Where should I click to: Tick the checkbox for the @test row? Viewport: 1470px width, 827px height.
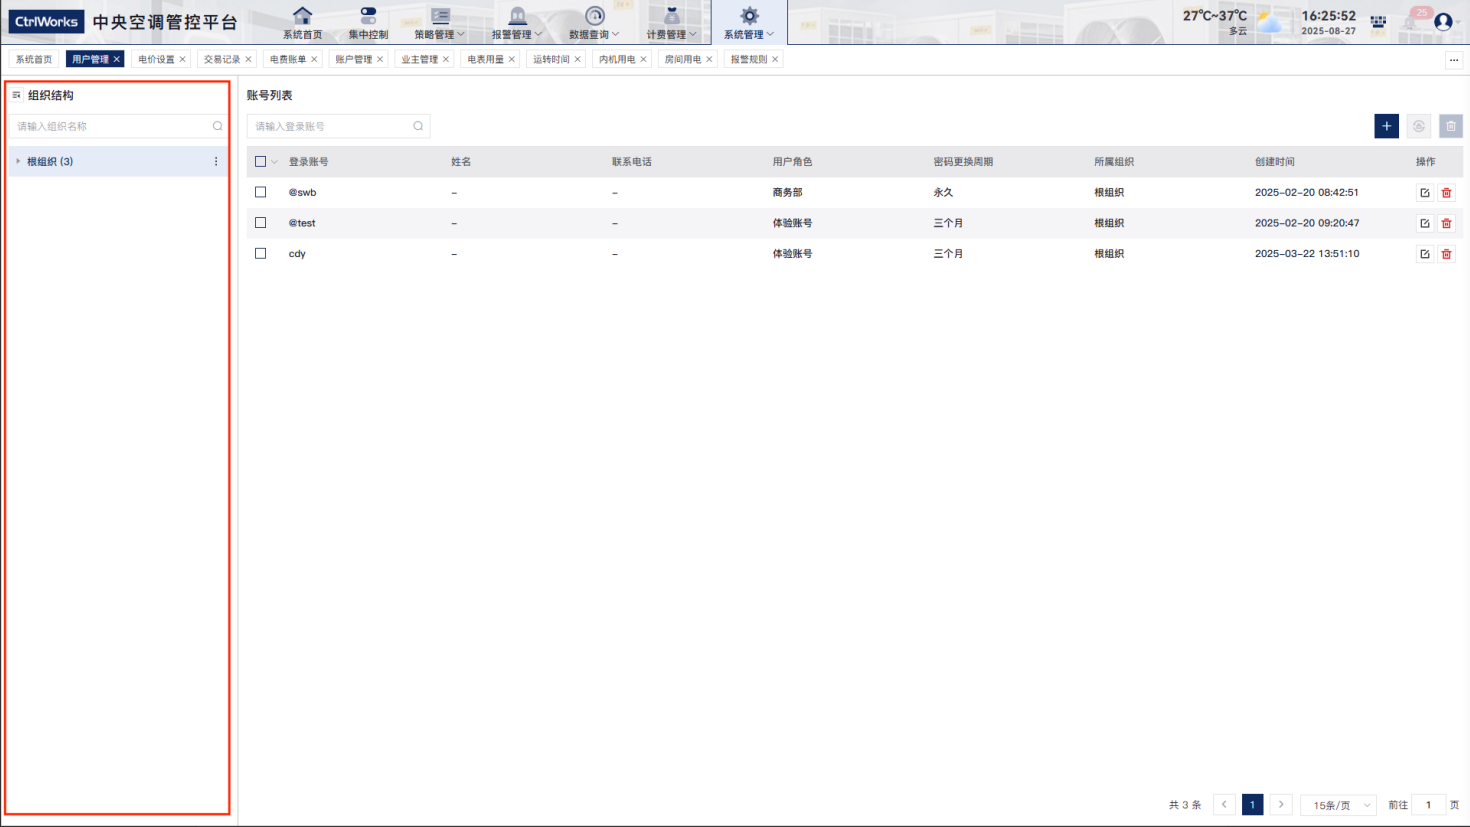[x=261, y=223]
